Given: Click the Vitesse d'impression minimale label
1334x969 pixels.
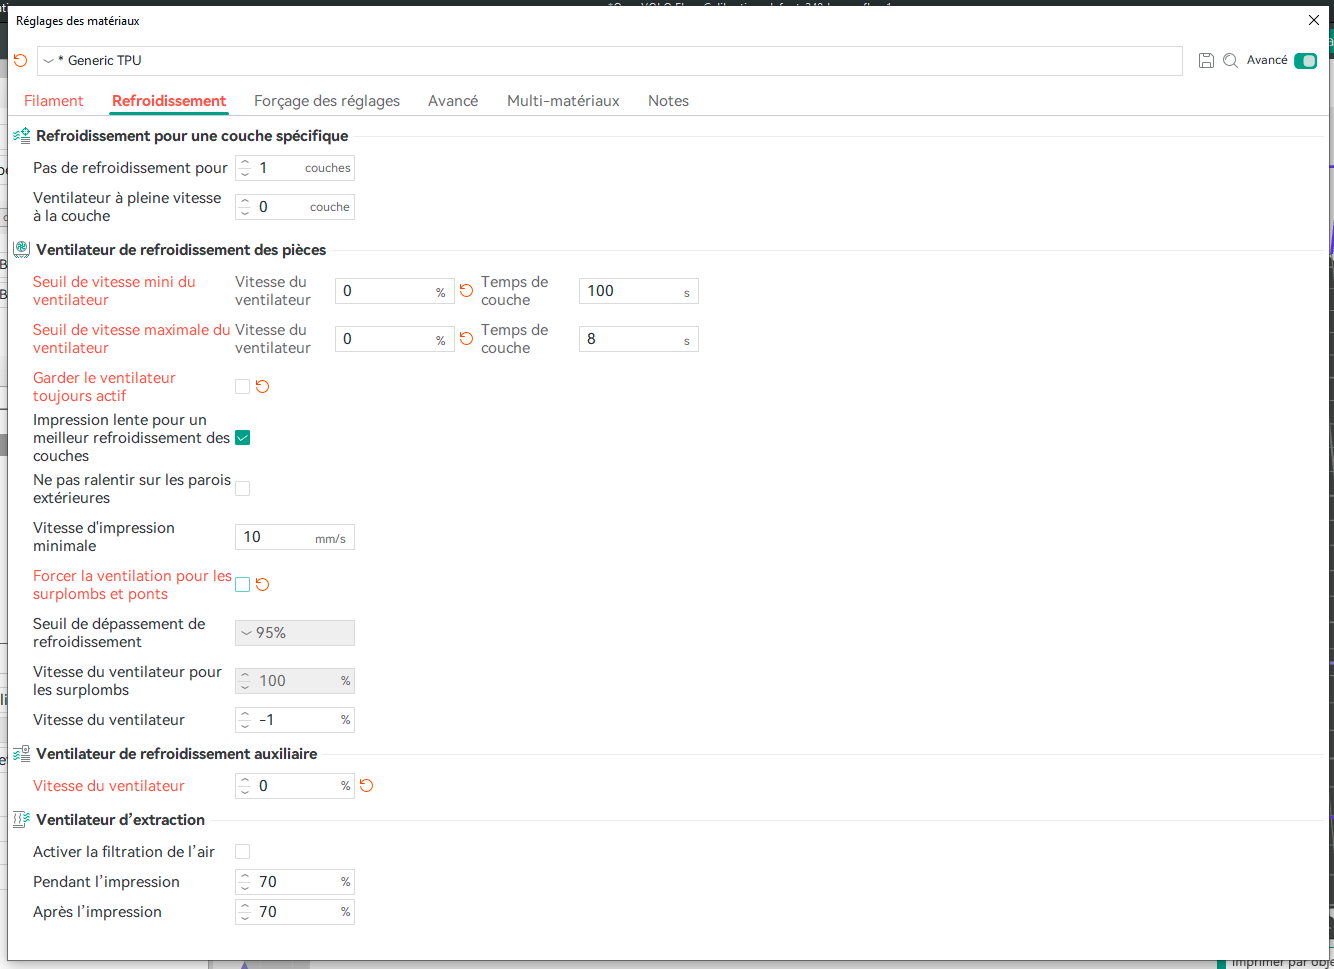Looking at the screenshot, I should tap(104, 537).
